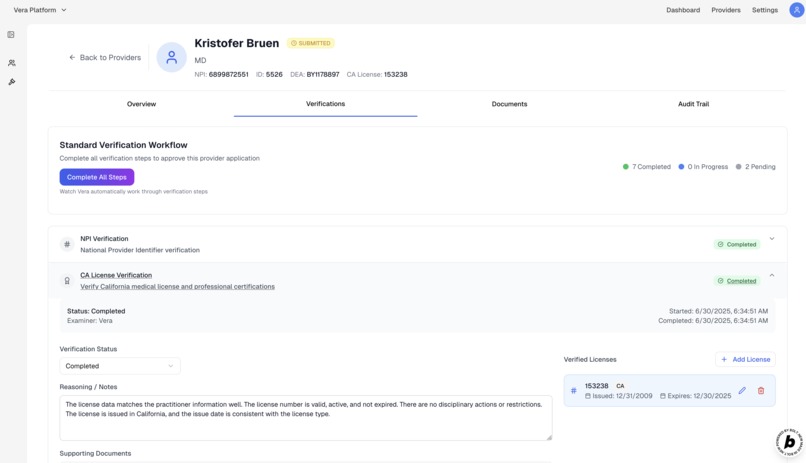Click Expires: 12/30/2025 on license card

click(x=695, y=396)
